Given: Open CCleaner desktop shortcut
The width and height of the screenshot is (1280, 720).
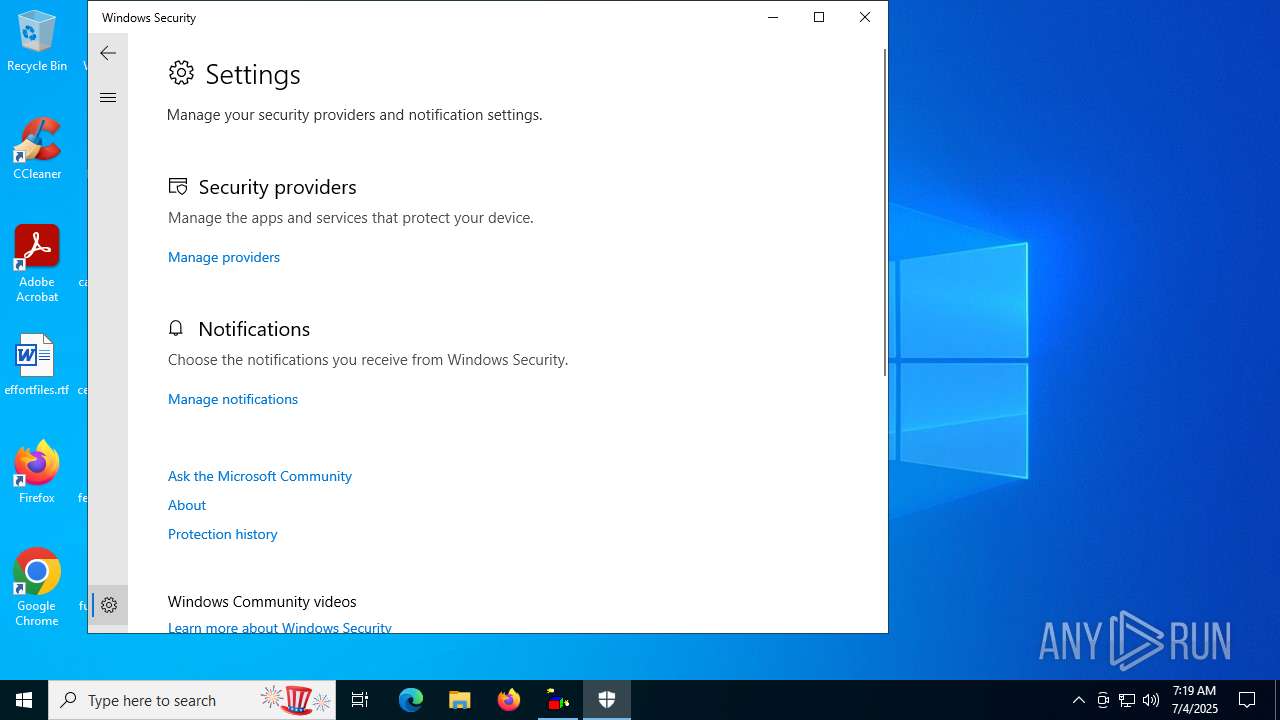Looking at the screenshot, I should [x=37, y=149].
